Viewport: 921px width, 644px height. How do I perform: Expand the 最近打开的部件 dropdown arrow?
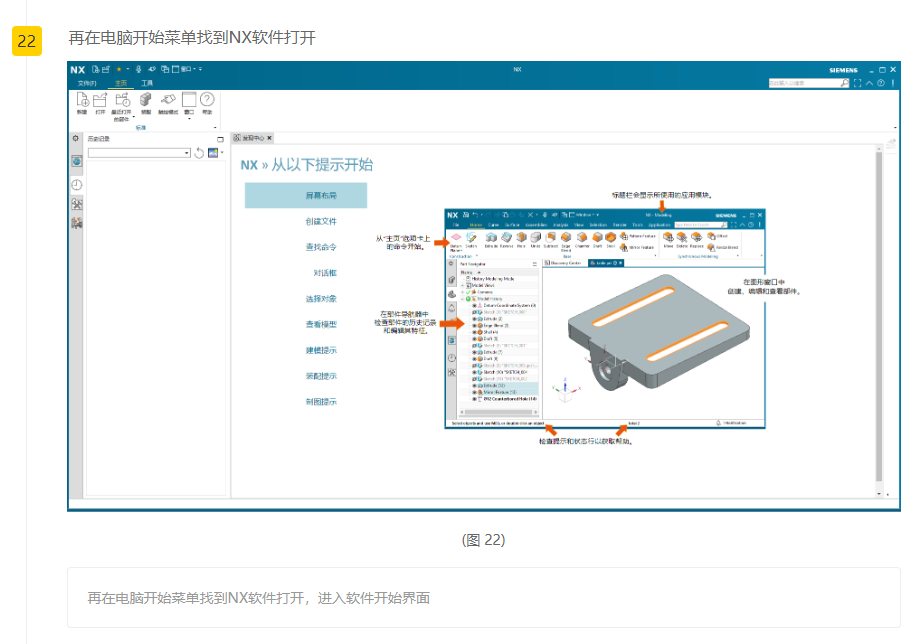coord(133,117)
